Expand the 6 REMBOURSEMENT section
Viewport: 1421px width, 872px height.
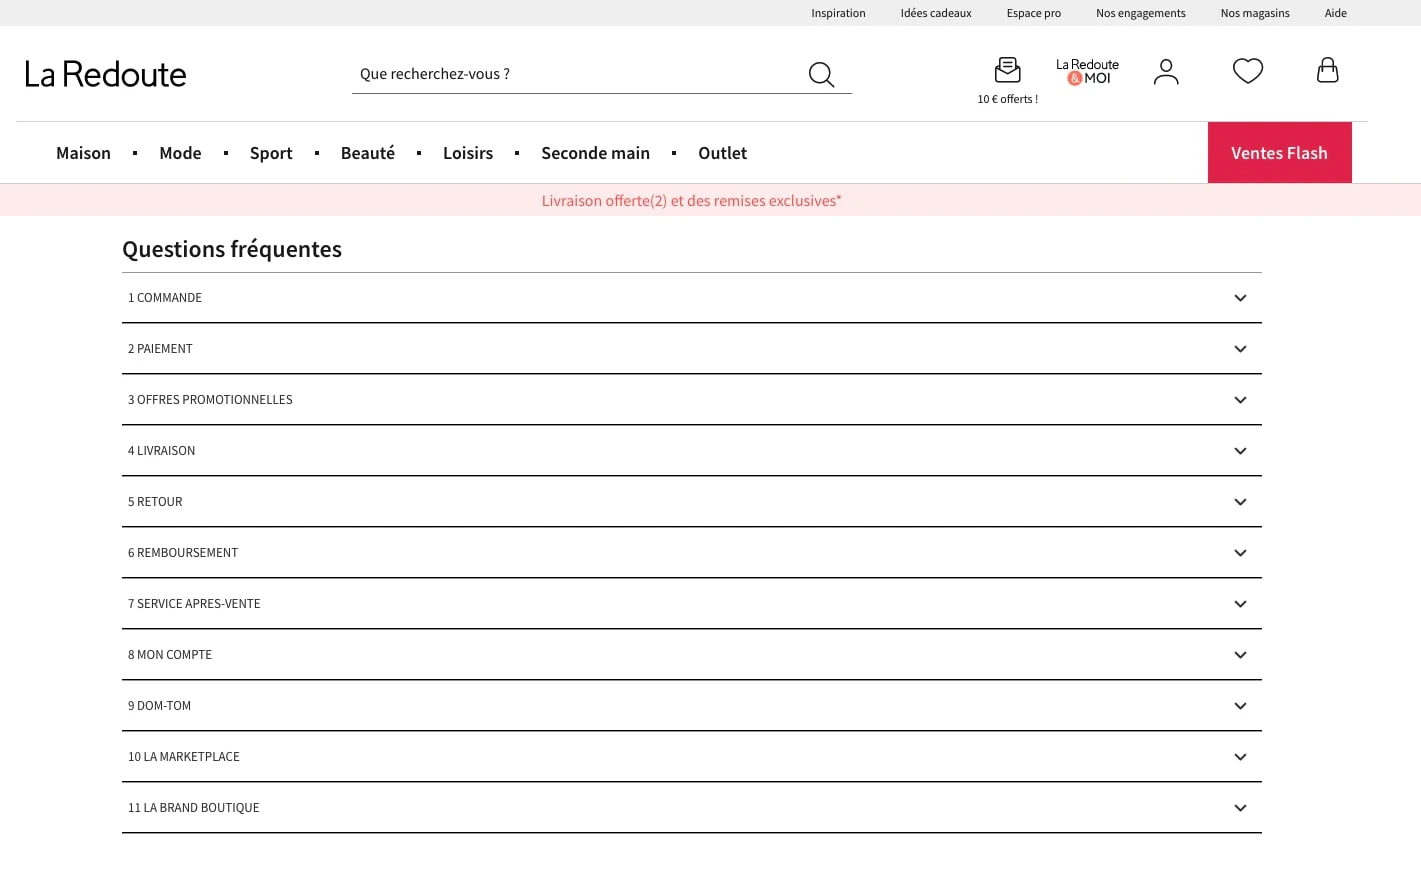(x=691, y=553)
